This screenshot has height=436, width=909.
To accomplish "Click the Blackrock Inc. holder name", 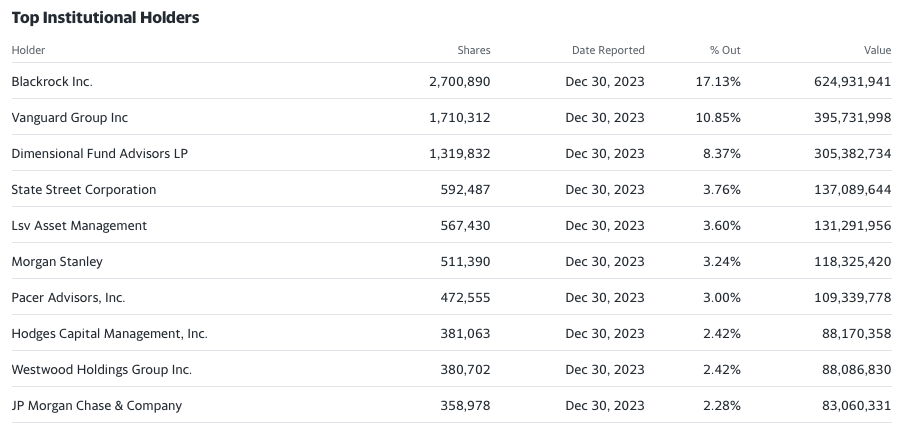I will click(52, 81).
